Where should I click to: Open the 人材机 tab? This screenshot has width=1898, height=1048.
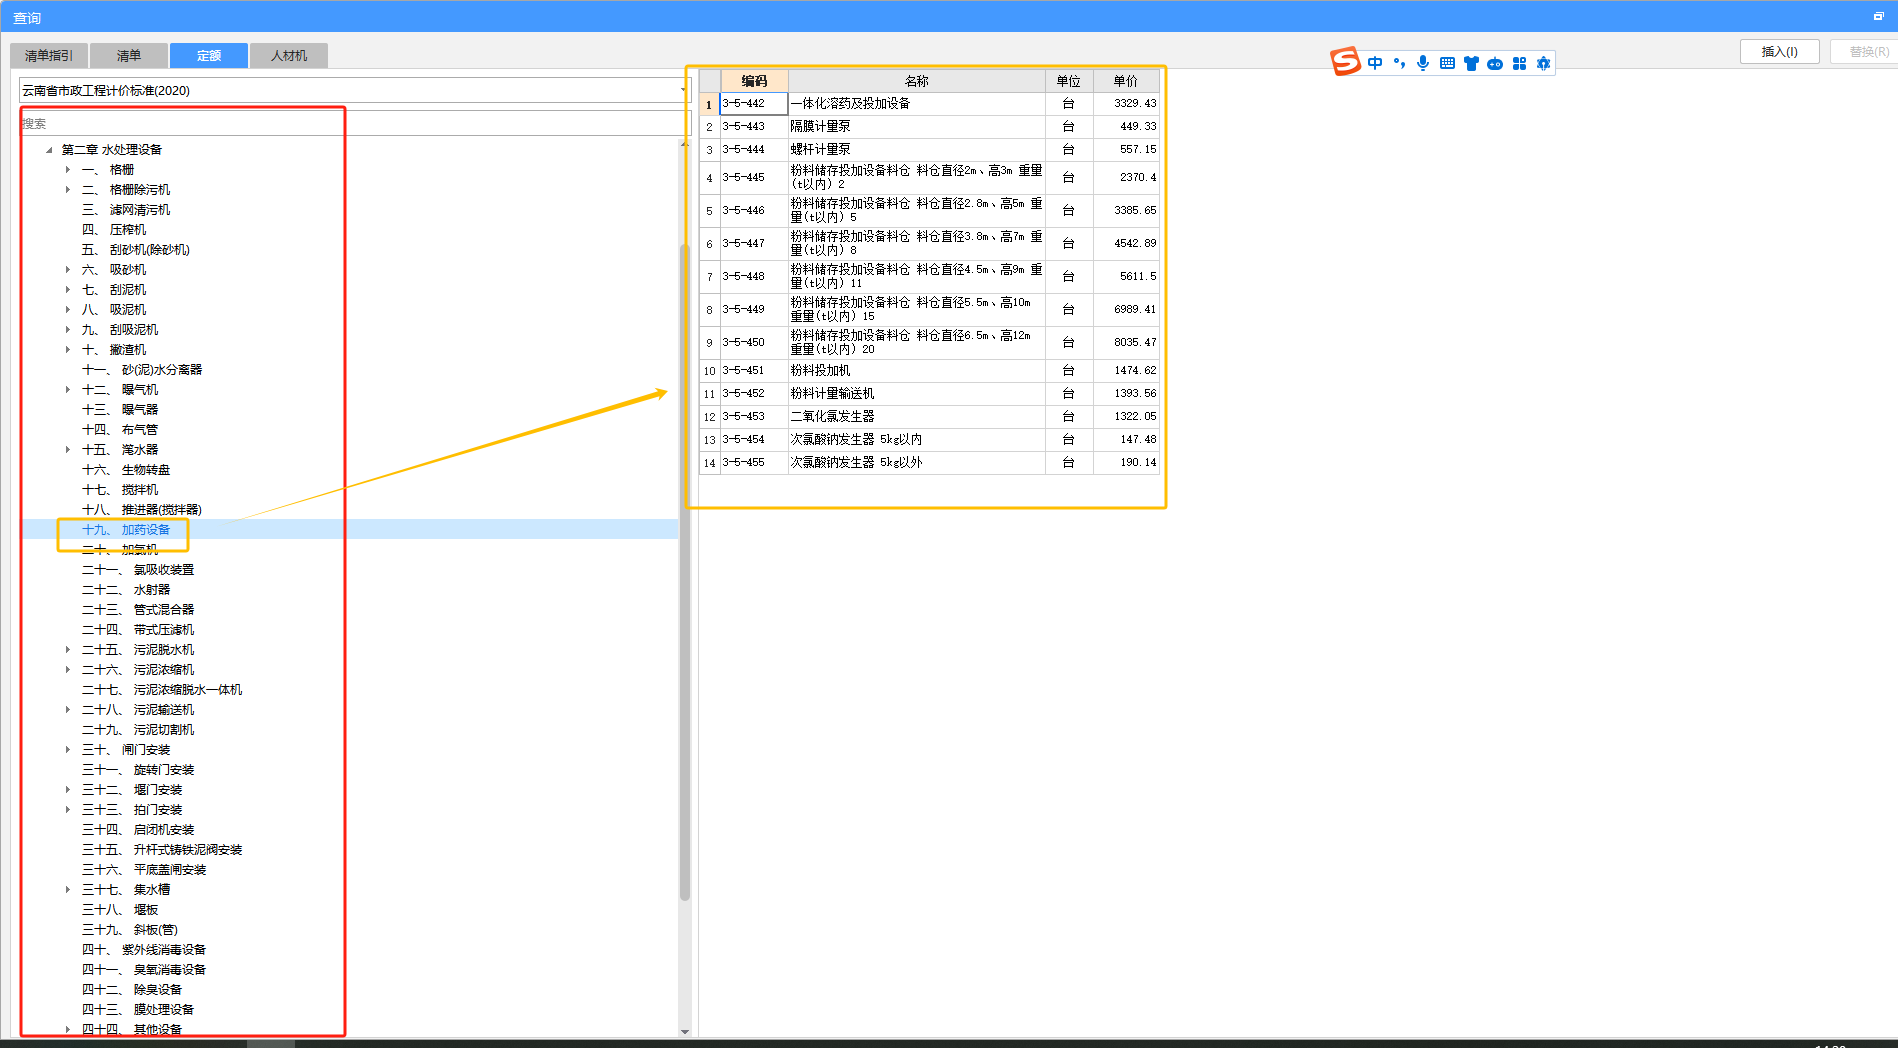pos(289,56)
